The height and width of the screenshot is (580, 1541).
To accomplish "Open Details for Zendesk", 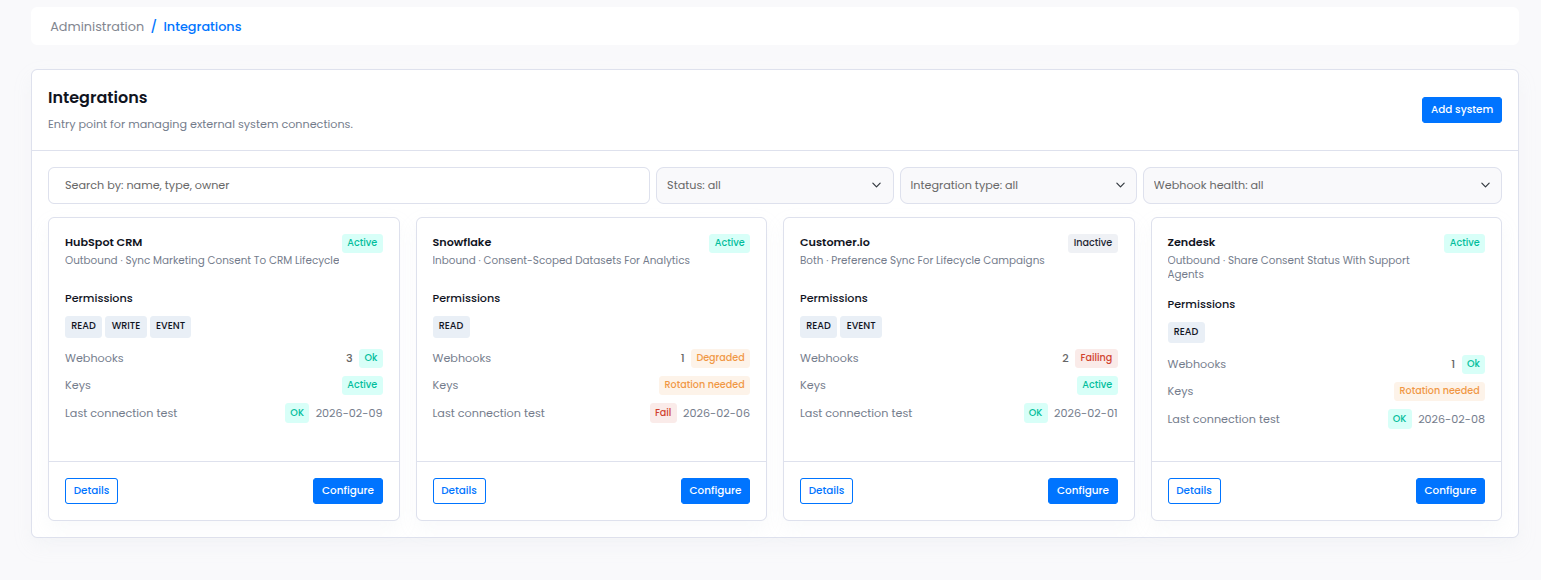I will (x=1194, y=490).
